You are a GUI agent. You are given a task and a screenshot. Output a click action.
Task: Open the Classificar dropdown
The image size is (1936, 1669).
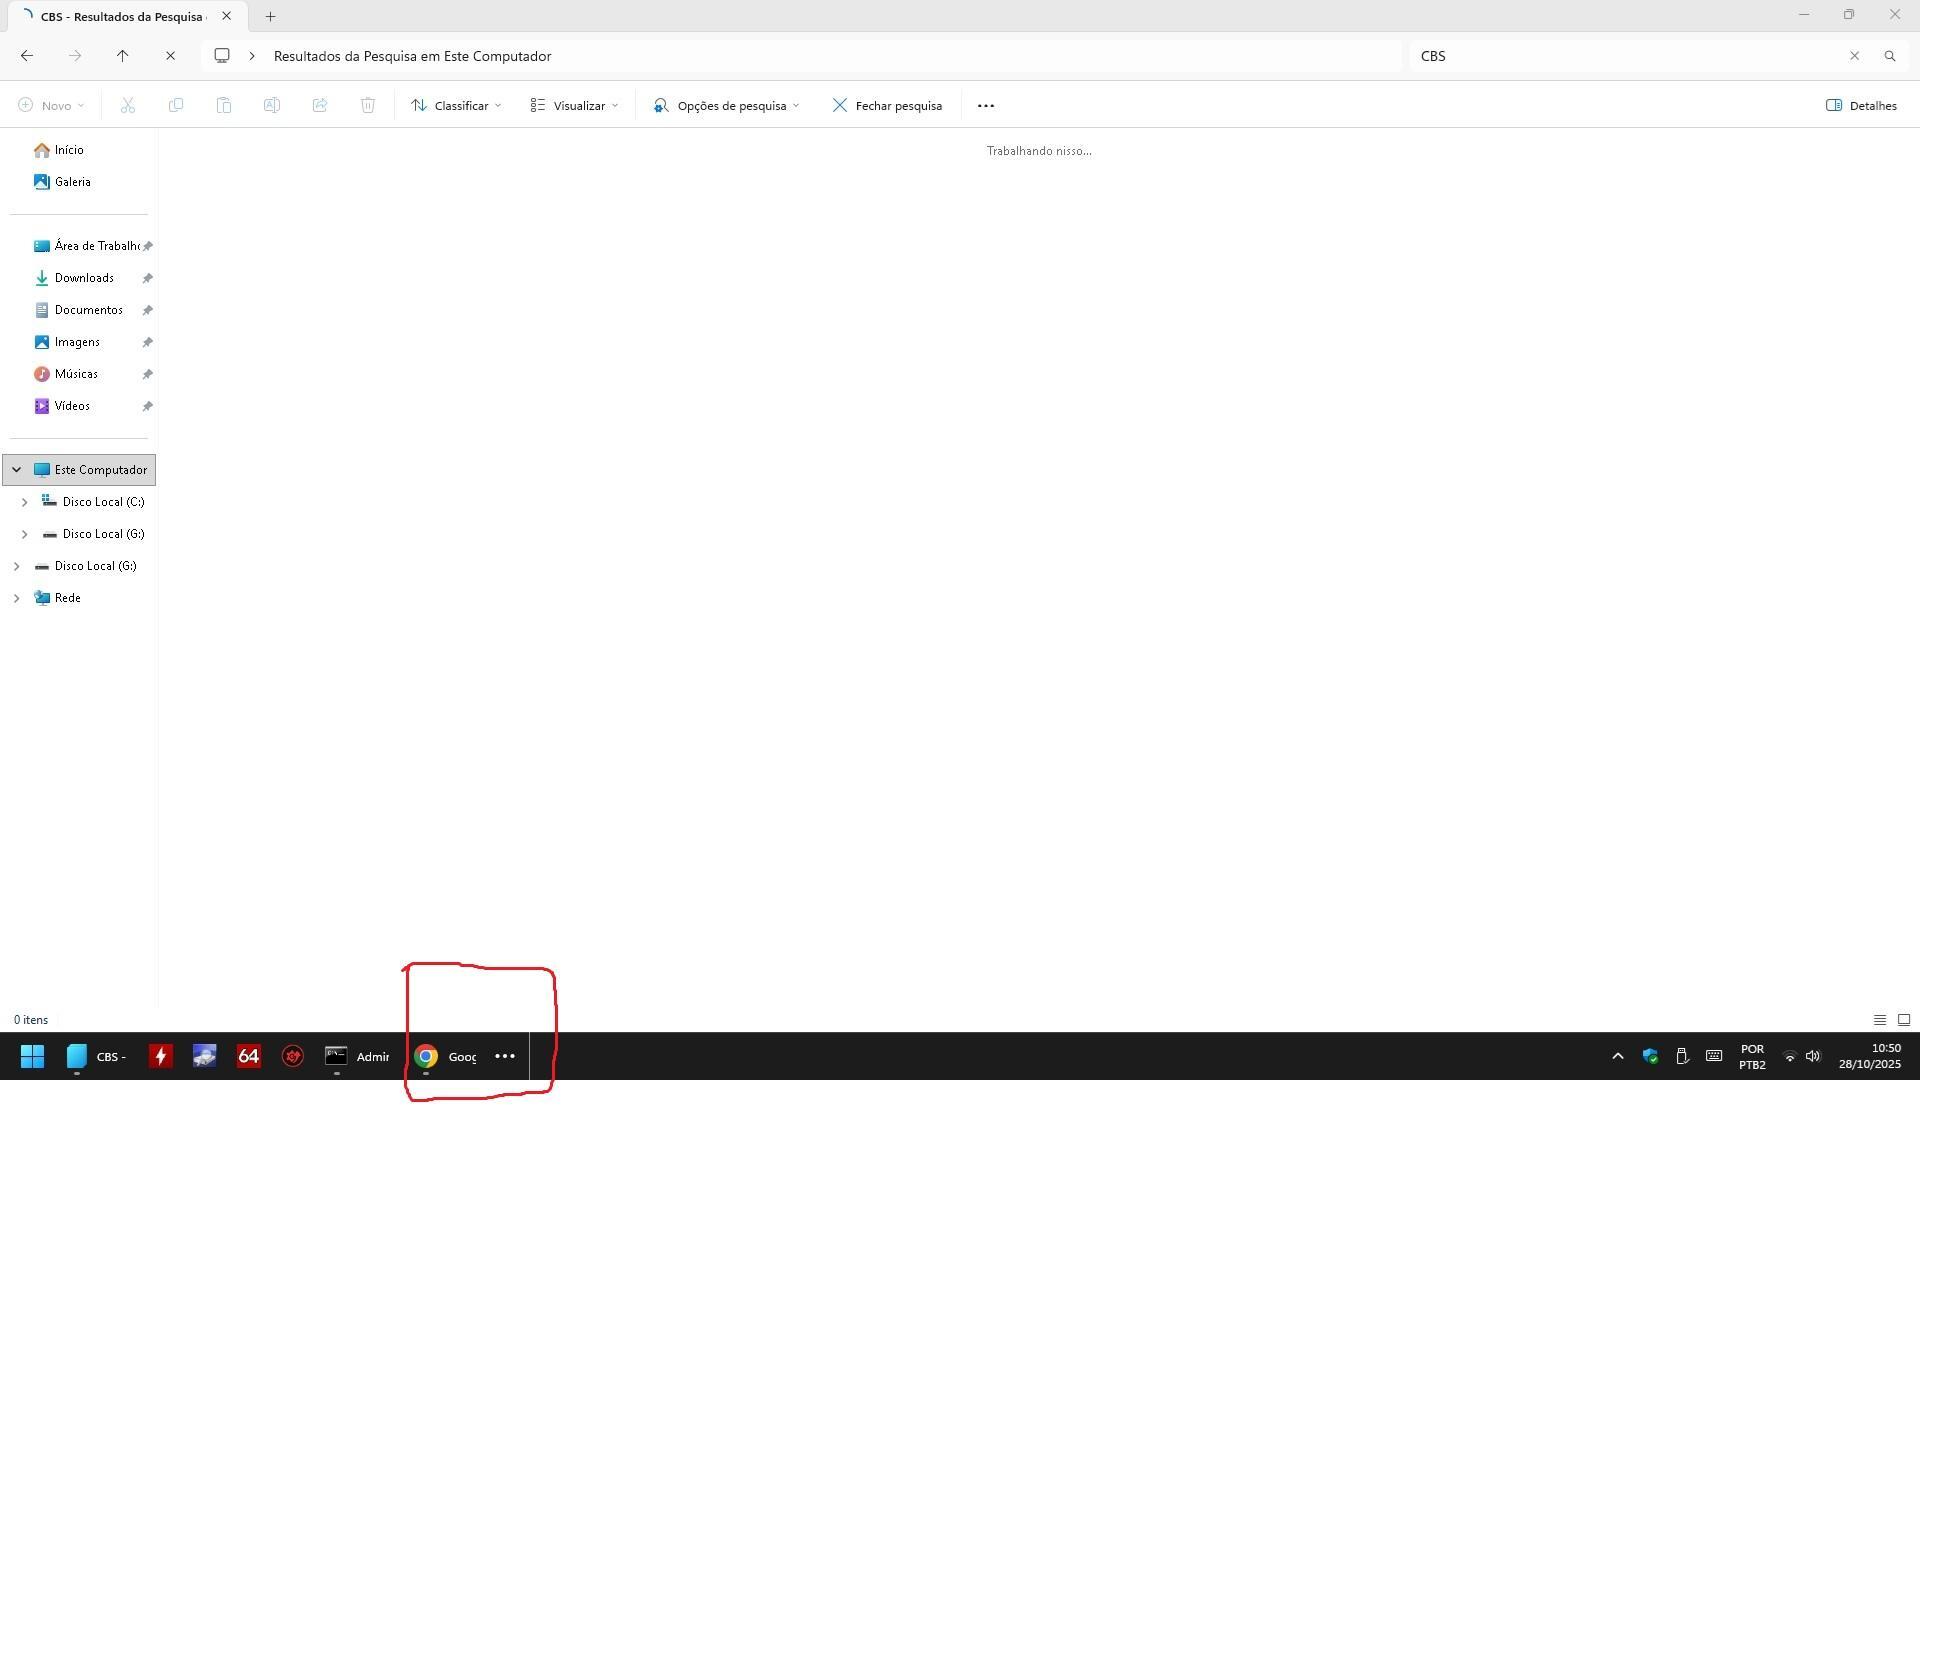pyautogui.click(x=456, y=105)
